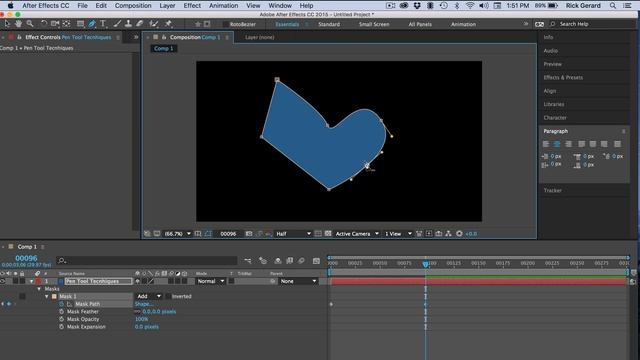Select the Rectangle shape tool
This screenshot has width=640, height=360.
[80, 24]
